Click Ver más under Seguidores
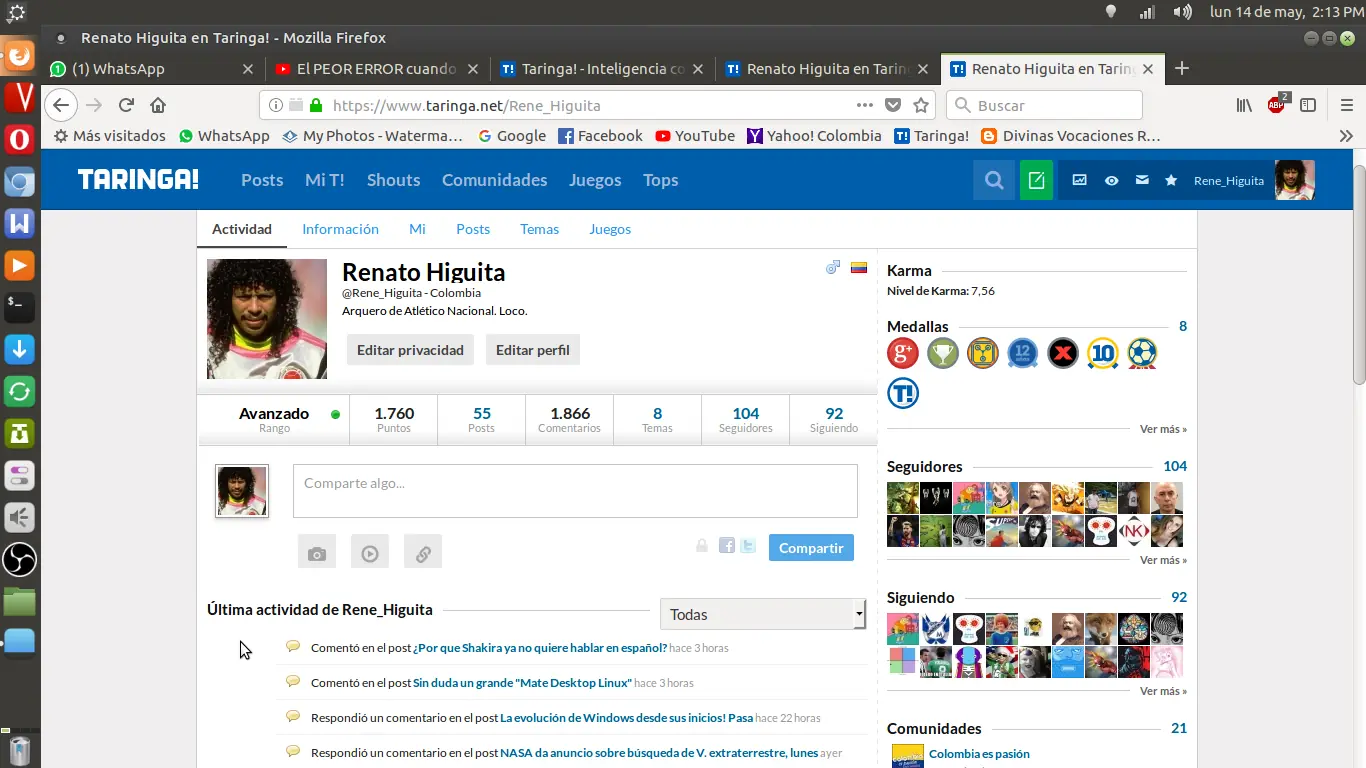Viewport: 1366px width, 768px height. pyautogui.click(x=1163, y=560)
